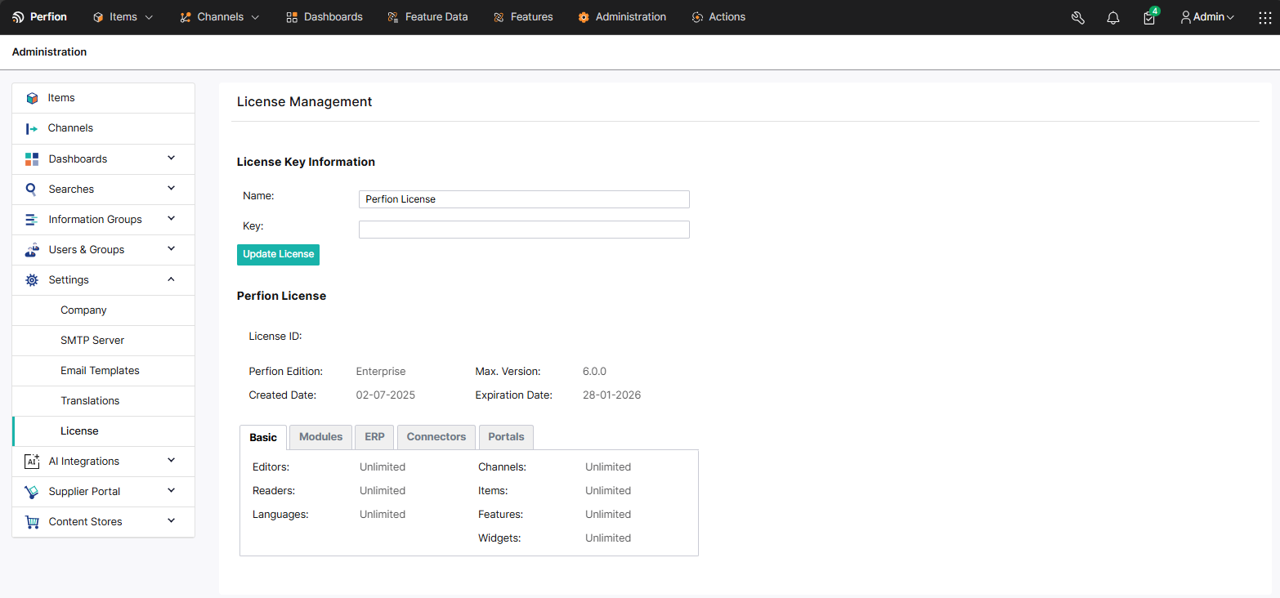This screenshot has width=1280, height=598.
Task: Open Company settings
Action: click(103, 310)
